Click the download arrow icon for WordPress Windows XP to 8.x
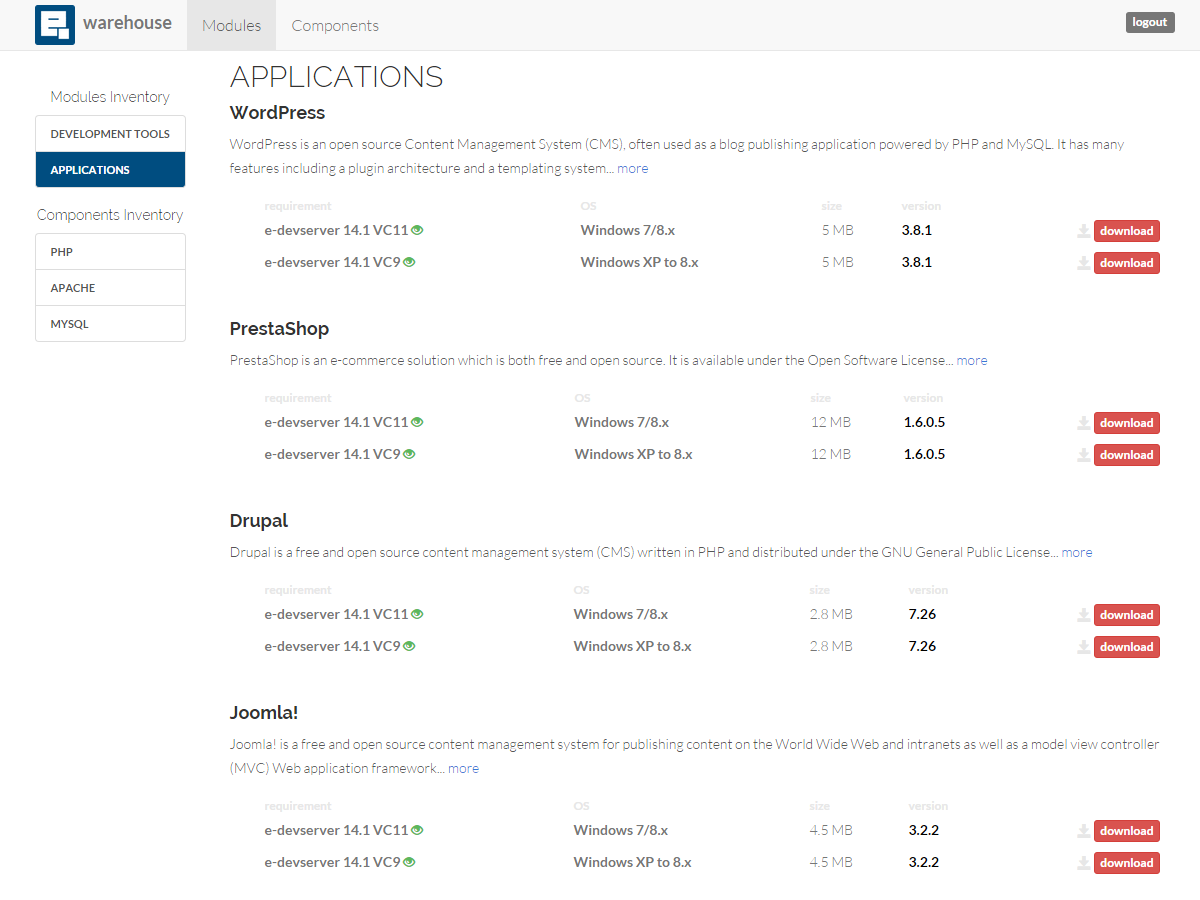The height and width of the screenshot is (900, 1200). tap(1083, 262)
